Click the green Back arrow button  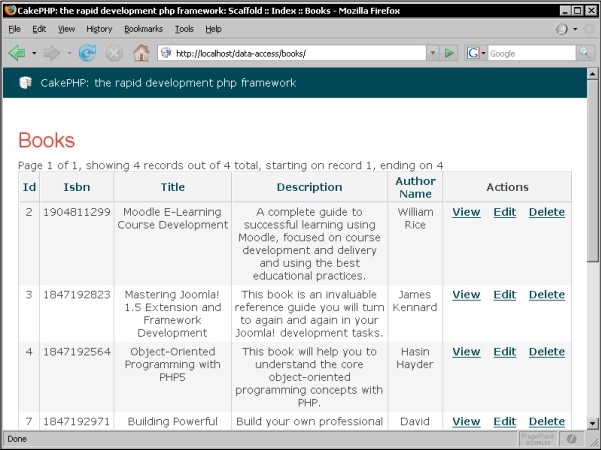pyautogui.click(x=17, y=53)
